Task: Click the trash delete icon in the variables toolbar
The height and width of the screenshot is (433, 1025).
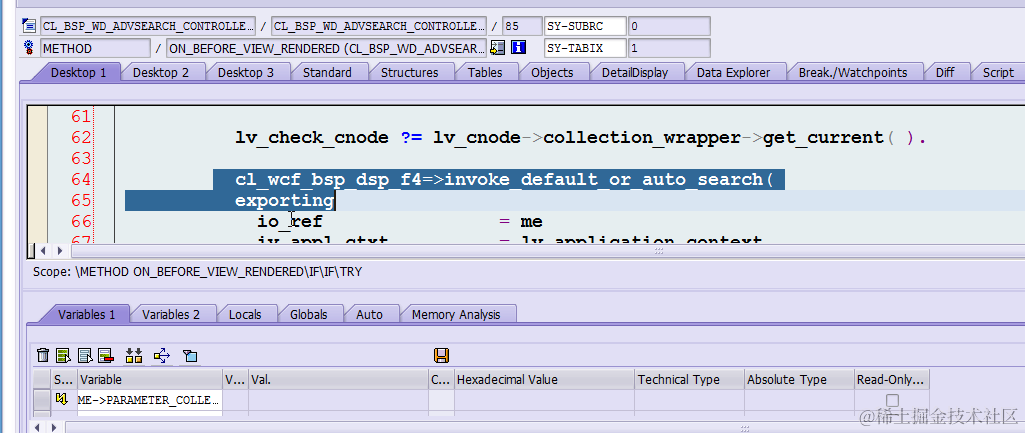Action: click(43, 356)
